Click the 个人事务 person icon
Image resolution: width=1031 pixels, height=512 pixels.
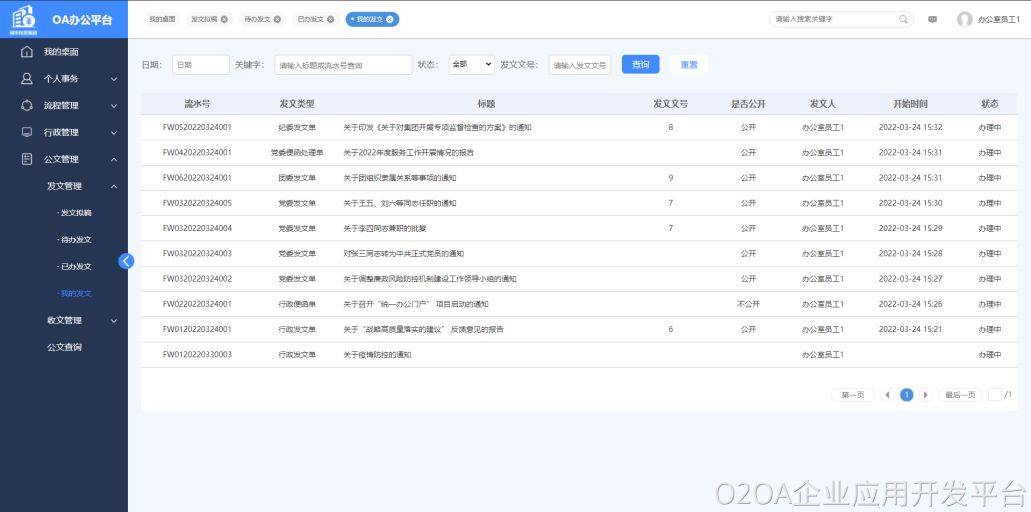(27, 78)
